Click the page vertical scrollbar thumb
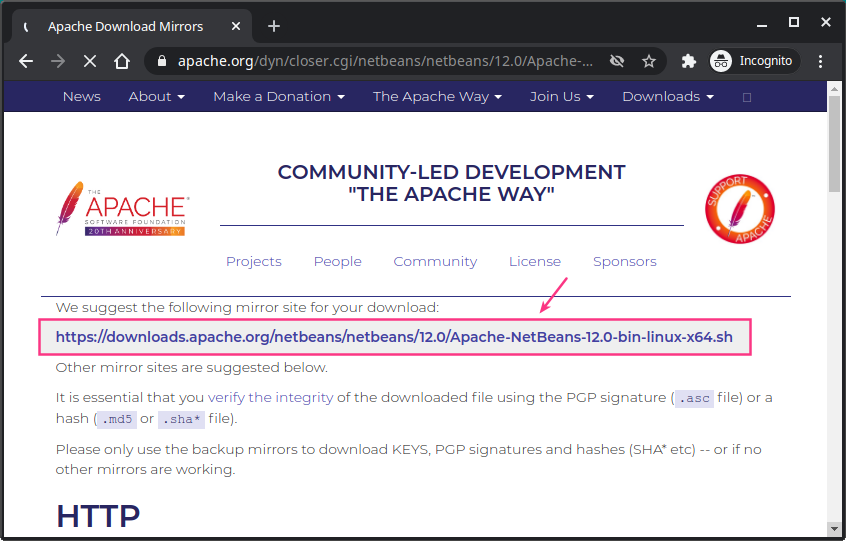846x541 pixels. click(x=834, y=144)
